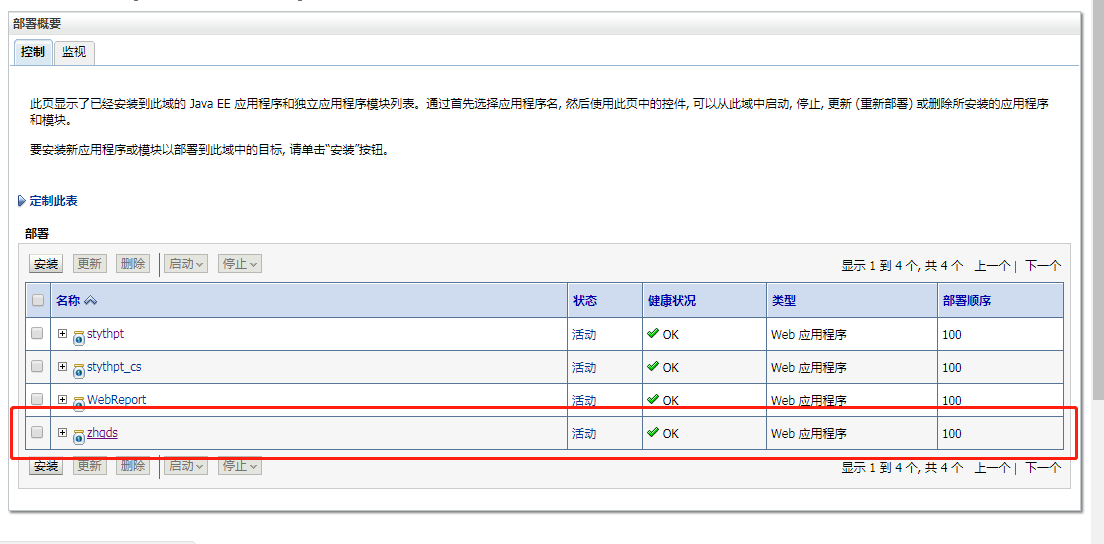Click the green OK checkmark for WebReport
The height and width of the screenshot is (544, 1104).
point(653,400)
